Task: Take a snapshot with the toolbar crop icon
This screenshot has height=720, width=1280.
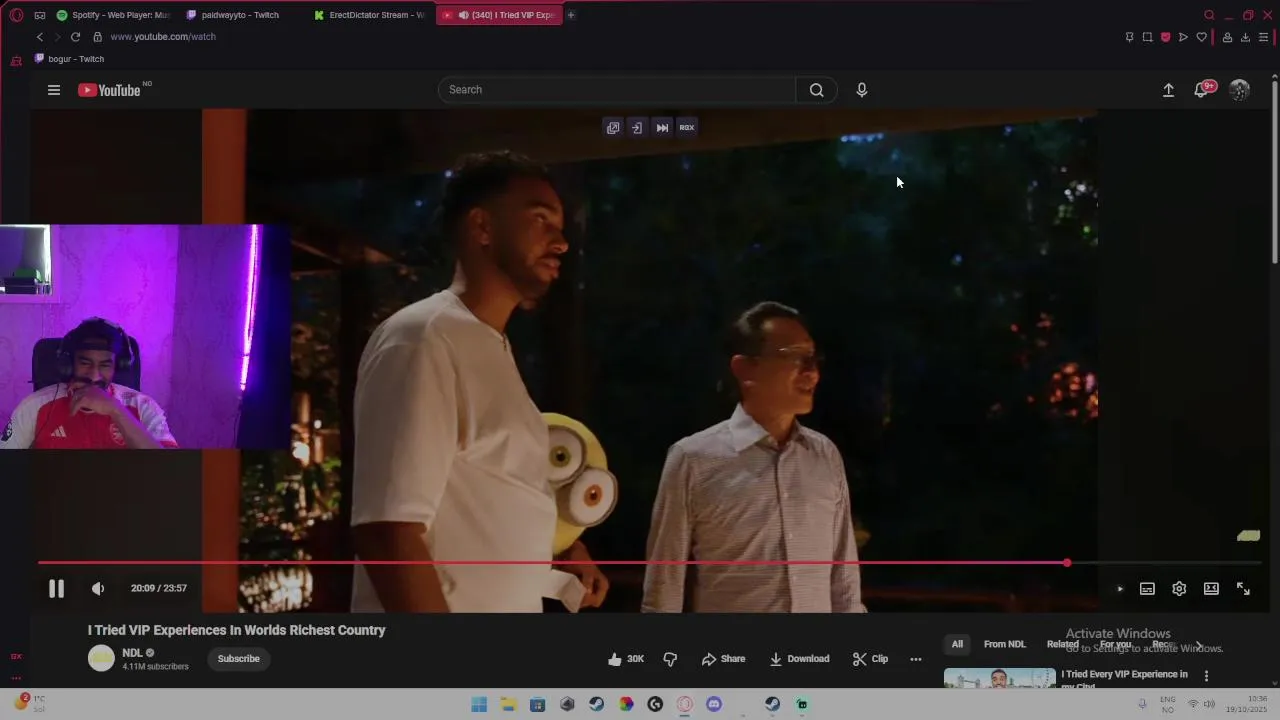Action: click(x=1147, y=37)
